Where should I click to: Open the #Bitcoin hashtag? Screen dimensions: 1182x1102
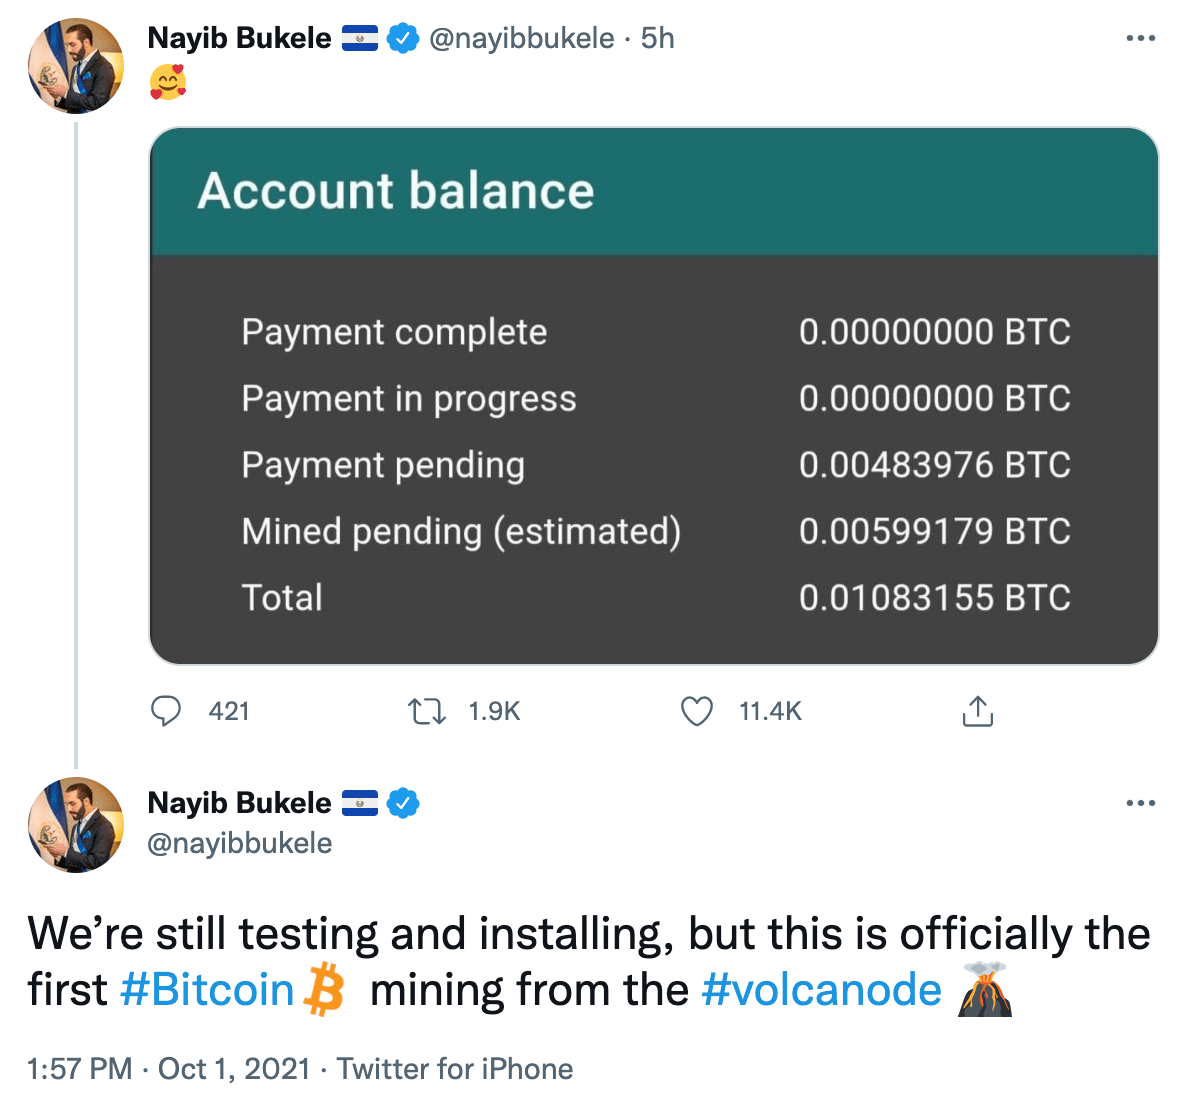pyautogui.click(x=207, y=989)
